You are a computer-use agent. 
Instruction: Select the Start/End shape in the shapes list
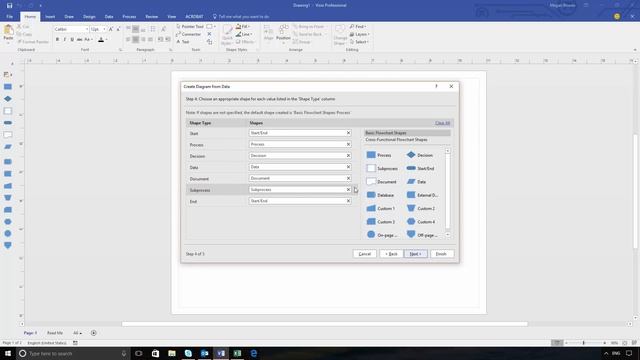coord(420,168)
